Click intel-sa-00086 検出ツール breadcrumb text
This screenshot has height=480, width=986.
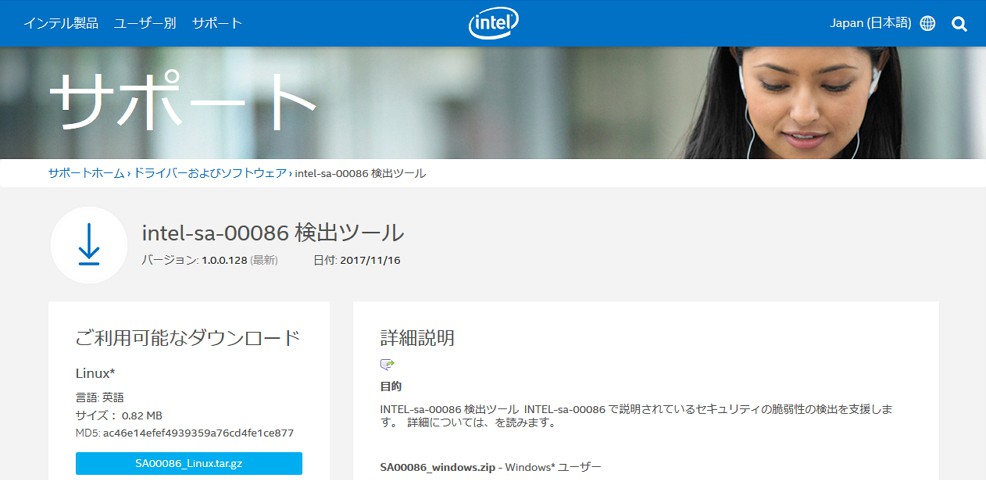(x=360, y=174)
